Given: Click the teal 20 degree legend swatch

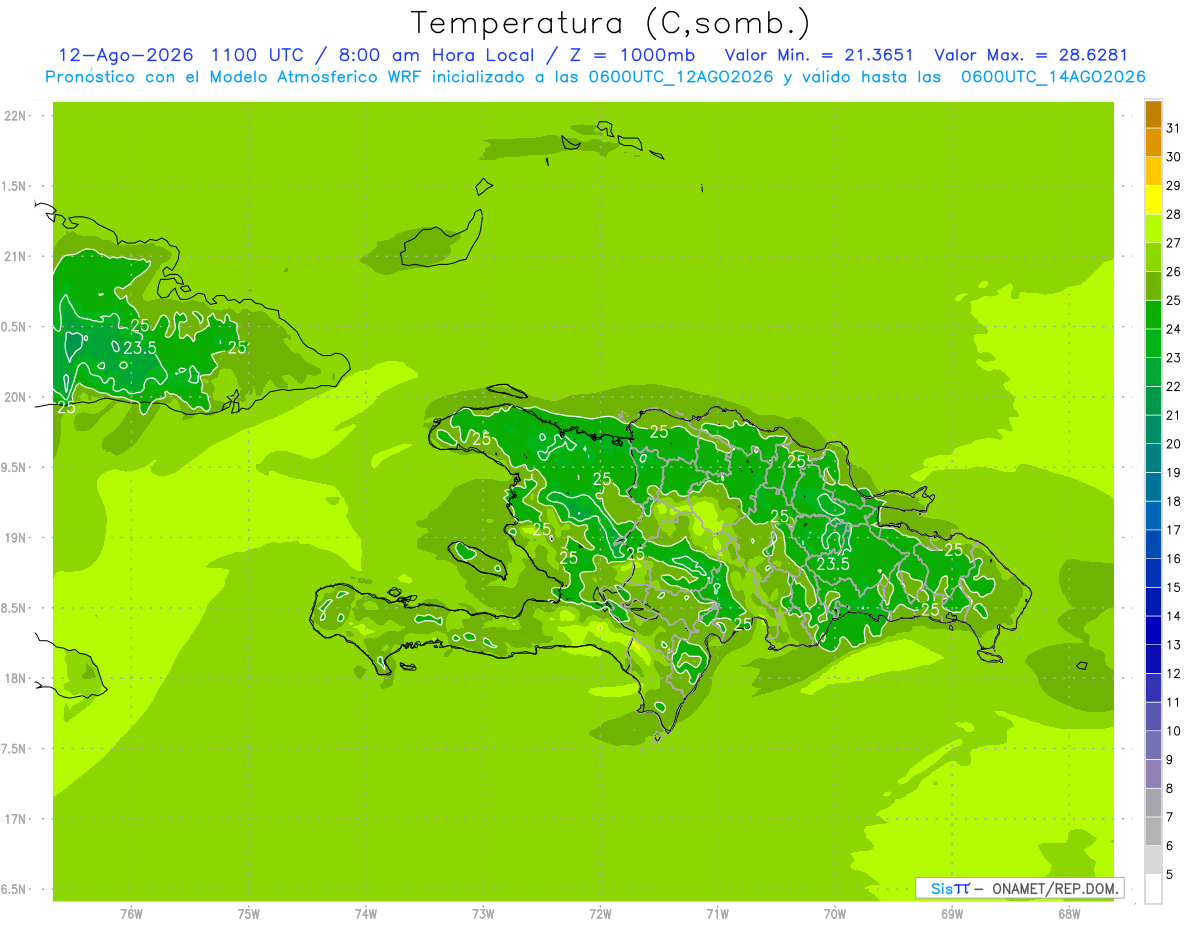Looking at the screenshot, I should [x=1153, y=430].
